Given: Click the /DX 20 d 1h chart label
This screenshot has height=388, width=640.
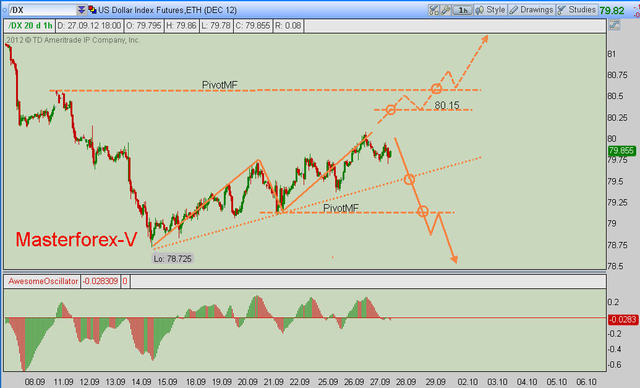Looking at the screenshot, I should 30,26.
